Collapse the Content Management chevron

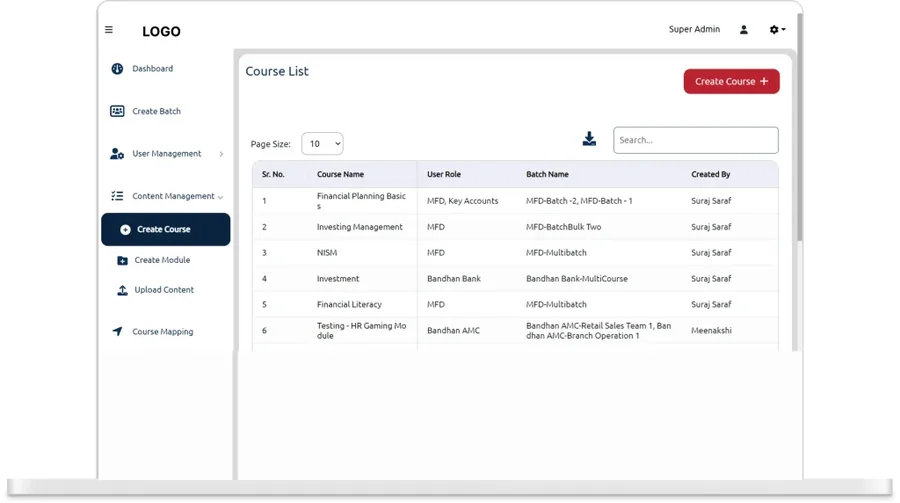[220, 197]
